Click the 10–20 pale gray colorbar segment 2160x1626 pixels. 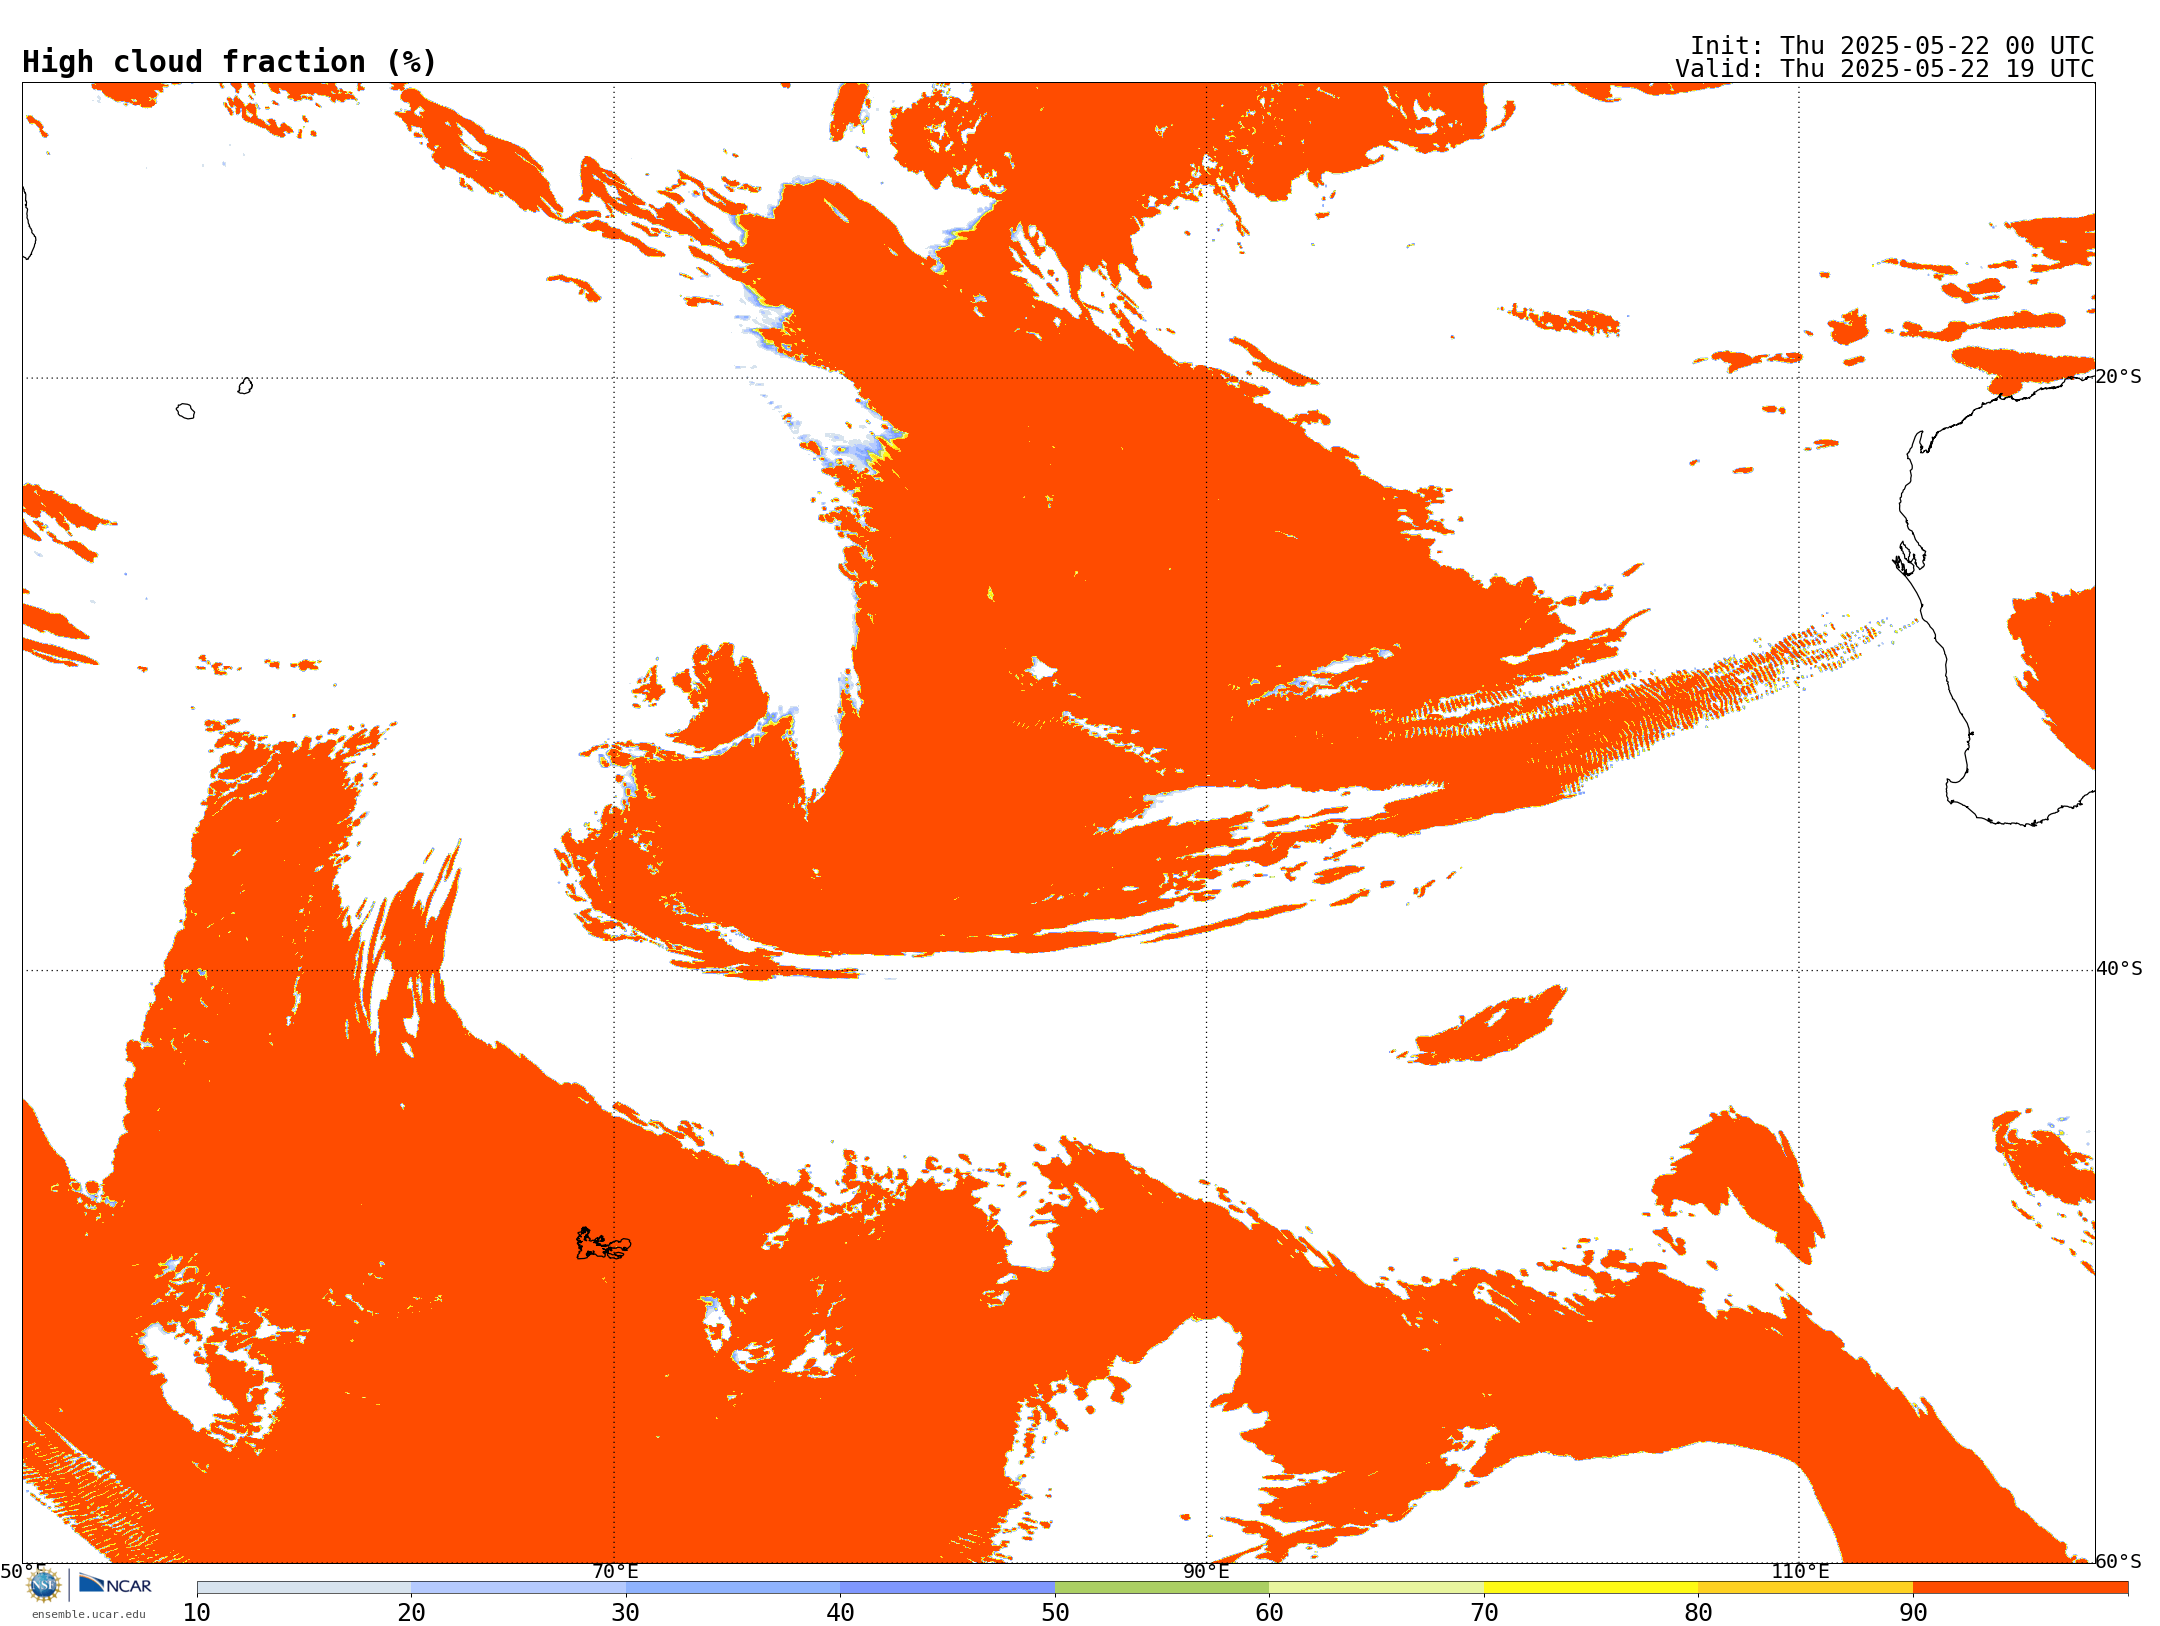304,1588
